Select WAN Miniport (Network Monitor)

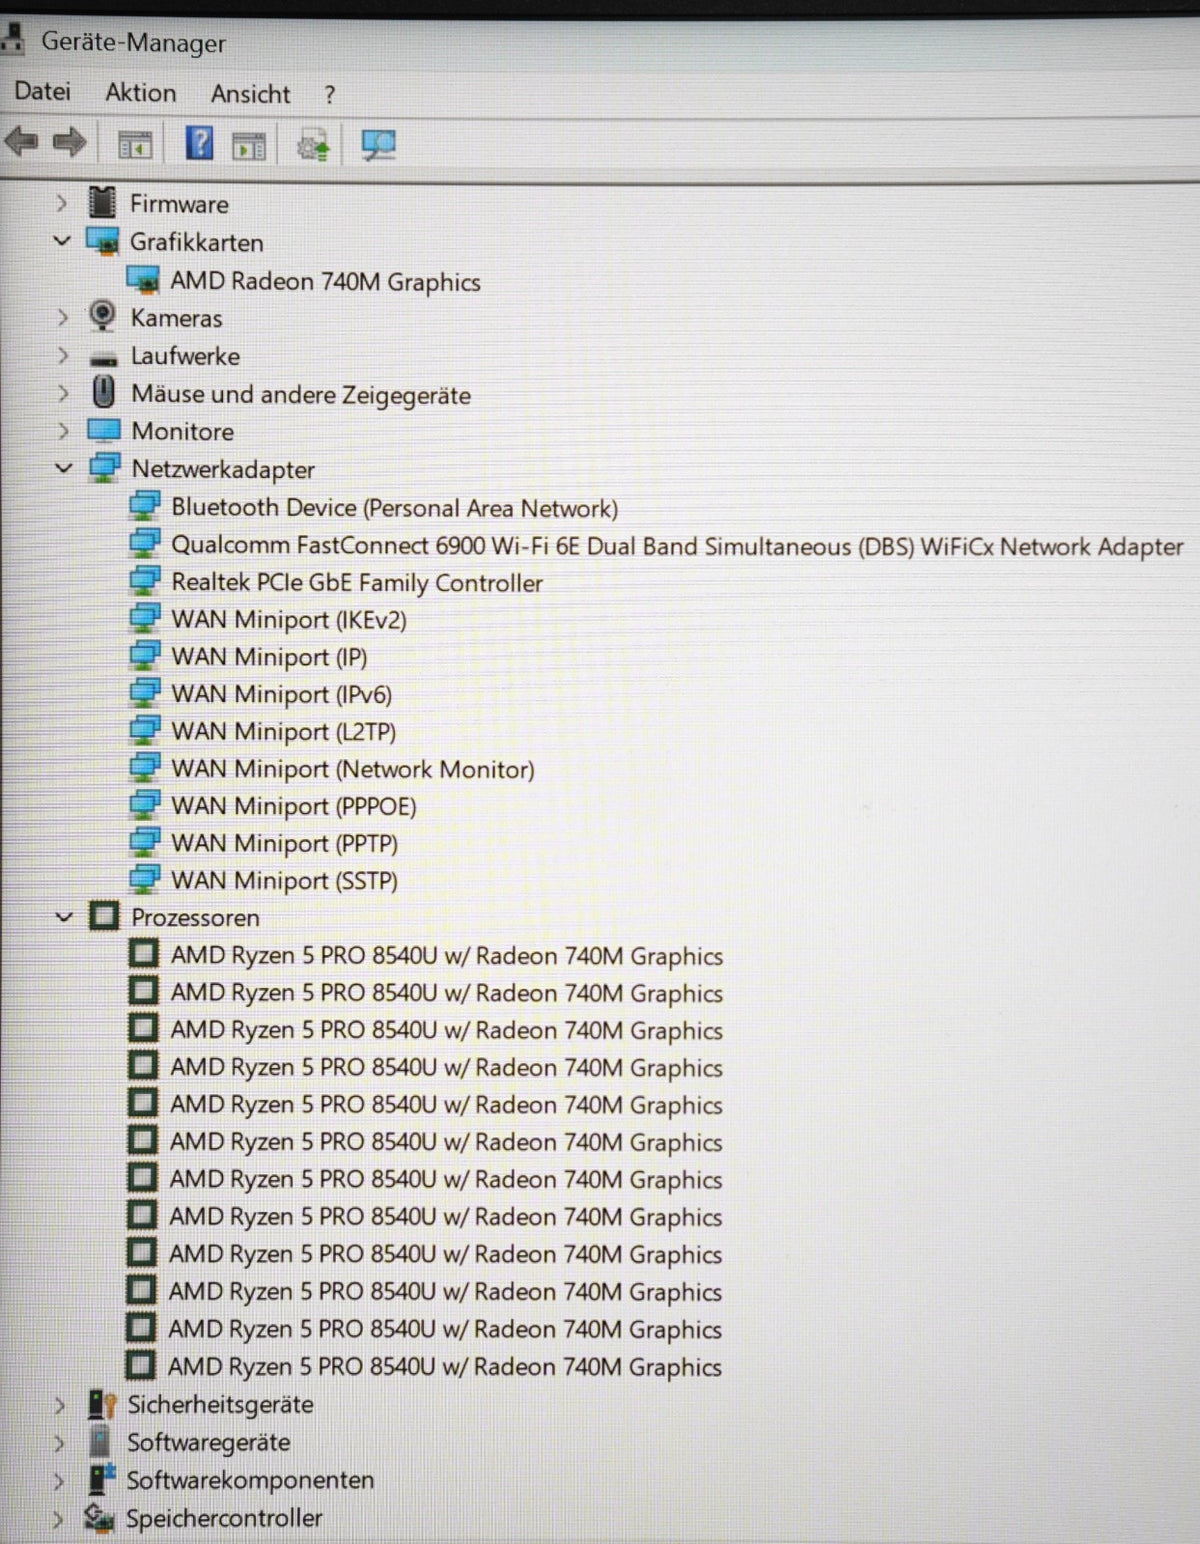click(x=353, y=768)
